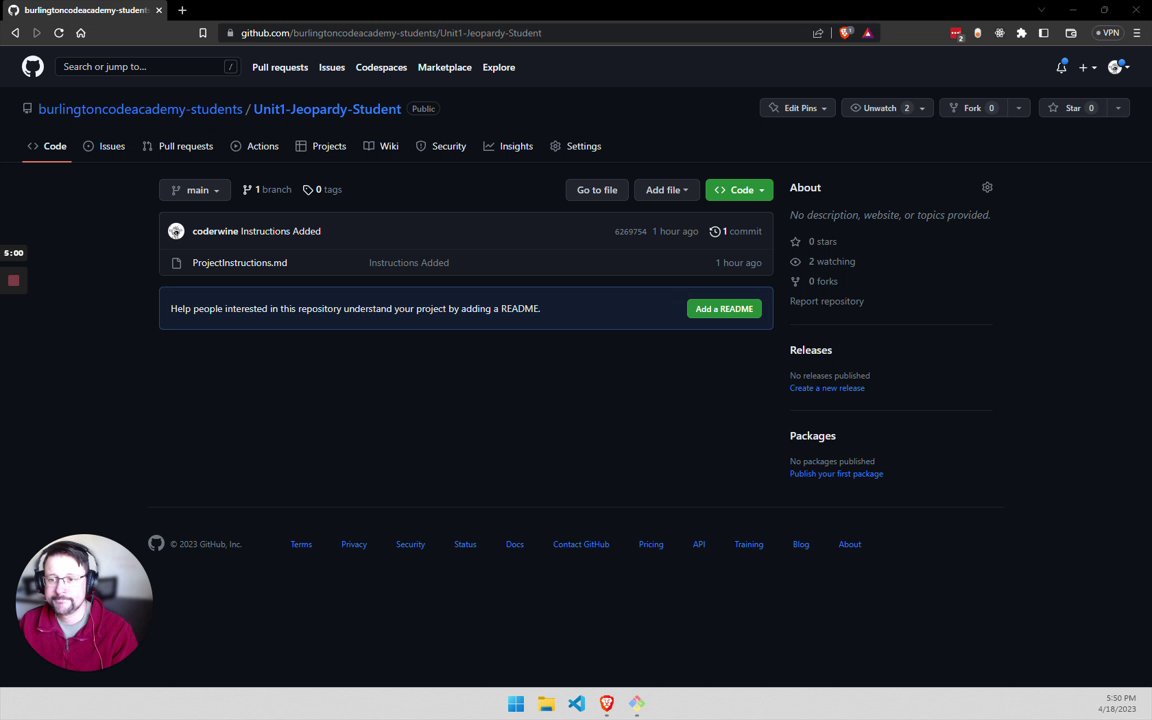Click the Add a README button
This screenshot has width=1152, height=720.
(x=724, y=309)
